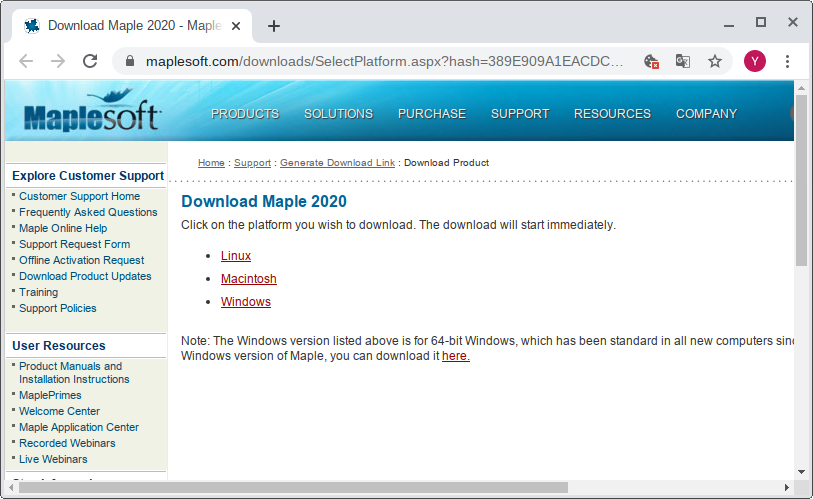Open the cookie blocked icon in address bar
This screenshot has height=499, width=813.
pyautogui.click(x=651, y=61)
